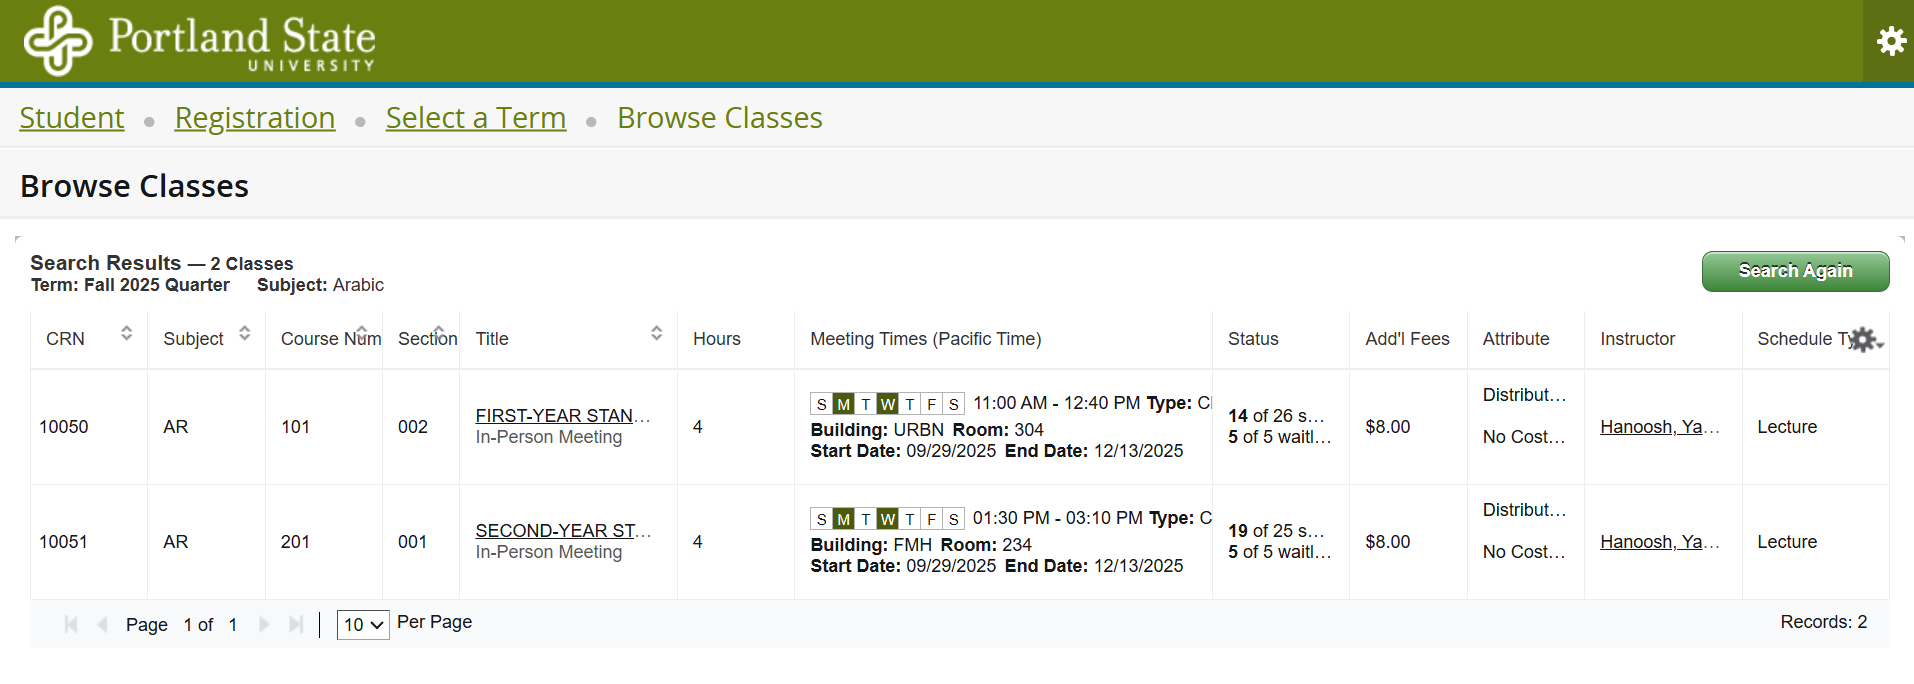Go back to Select a Term
This screenshot has width=1914, height=684.
click(476, 118)
